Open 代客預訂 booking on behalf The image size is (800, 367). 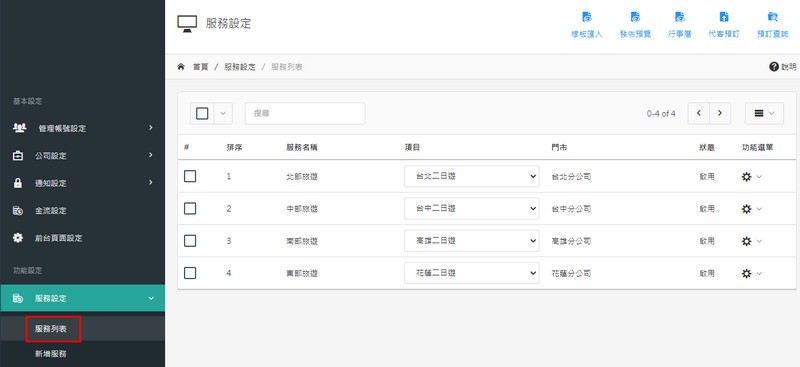pos(724,26)
